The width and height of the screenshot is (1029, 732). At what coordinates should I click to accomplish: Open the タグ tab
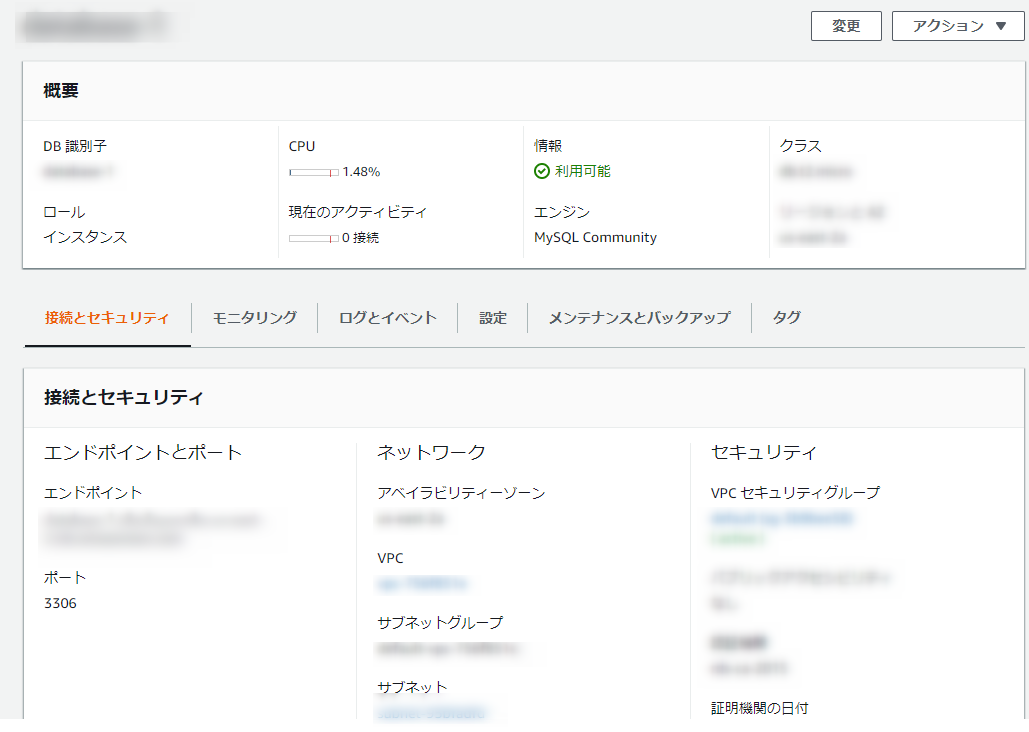pos(786,318)
